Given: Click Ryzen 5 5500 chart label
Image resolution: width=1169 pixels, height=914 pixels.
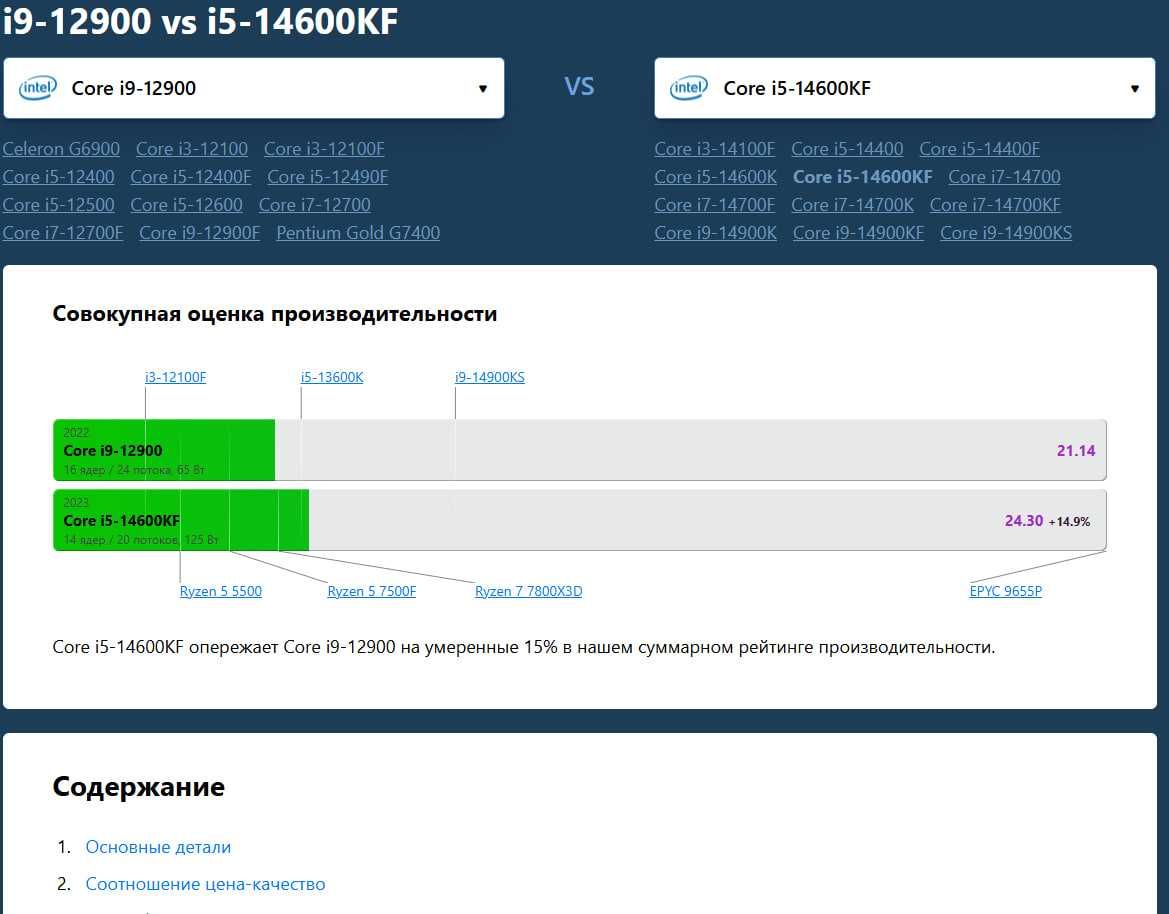Looking at the screenshot, I should 221,591.
